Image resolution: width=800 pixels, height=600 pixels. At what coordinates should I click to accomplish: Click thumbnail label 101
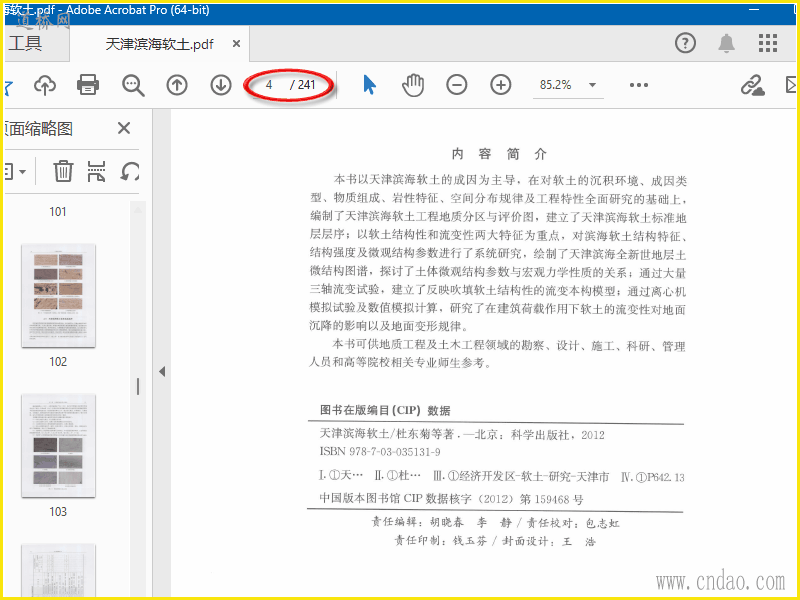58,212
